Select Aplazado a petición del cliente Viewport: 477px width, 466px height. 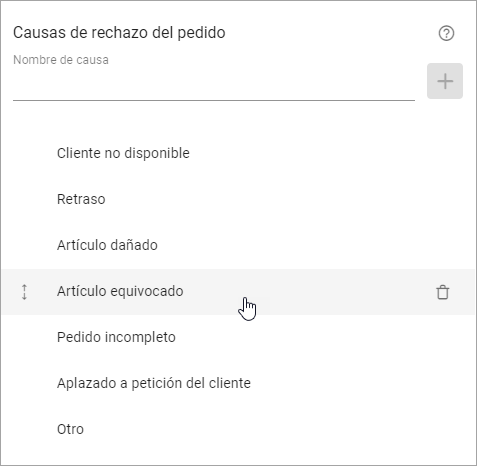[154, 383]
